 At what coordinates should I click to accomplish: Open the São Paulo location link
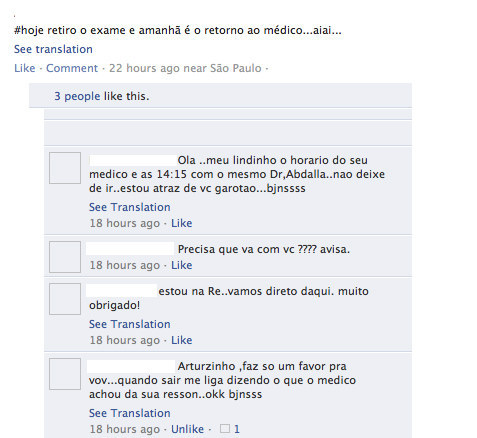pyautogui.click(x=236, y=68)
